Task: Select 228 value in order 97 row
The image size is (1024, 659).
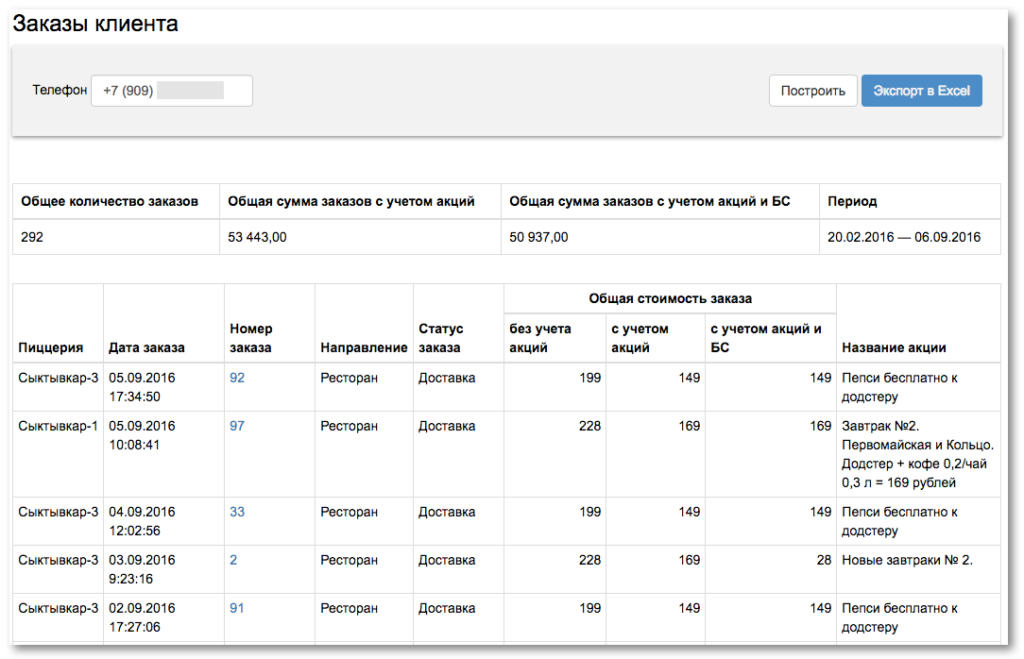Action: [x=590, y=426]
